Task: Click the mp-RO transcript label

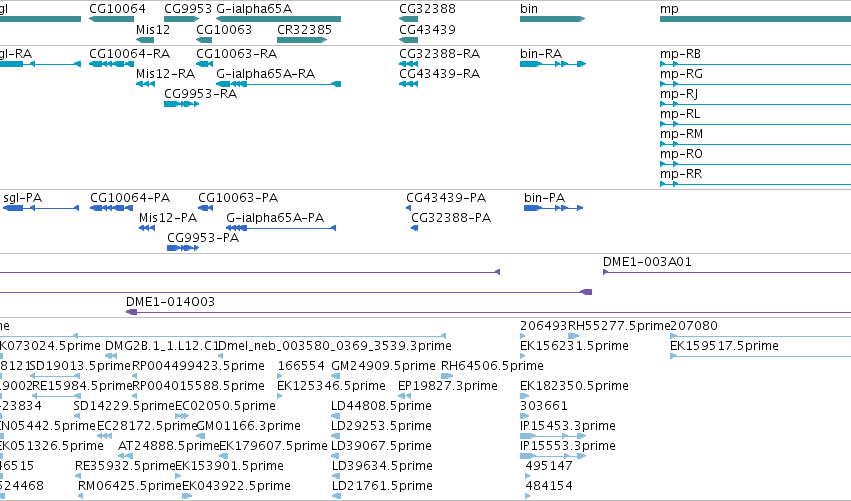Action: [681, 154]
